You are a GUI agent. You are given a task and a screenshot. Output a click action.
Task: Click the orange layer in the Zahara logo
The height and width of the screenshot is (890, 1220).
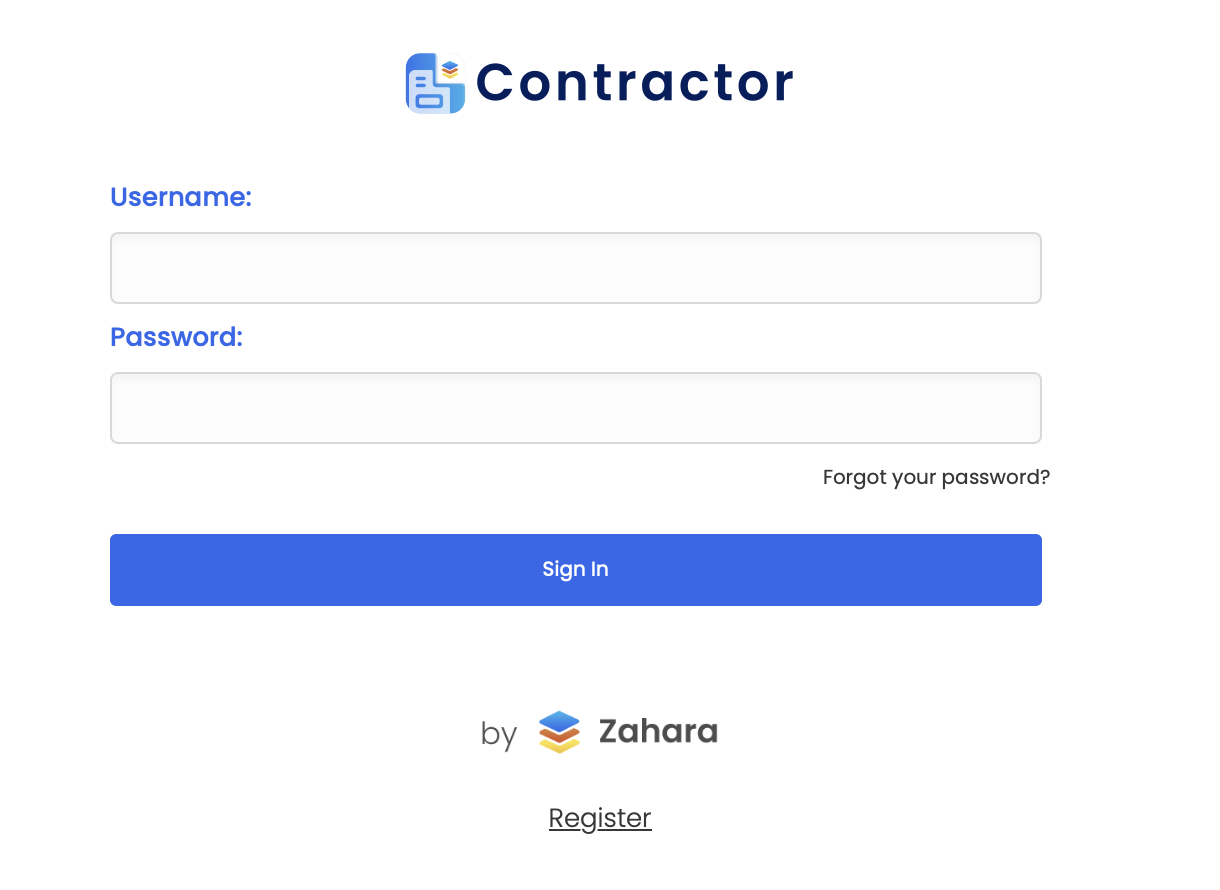559,733
